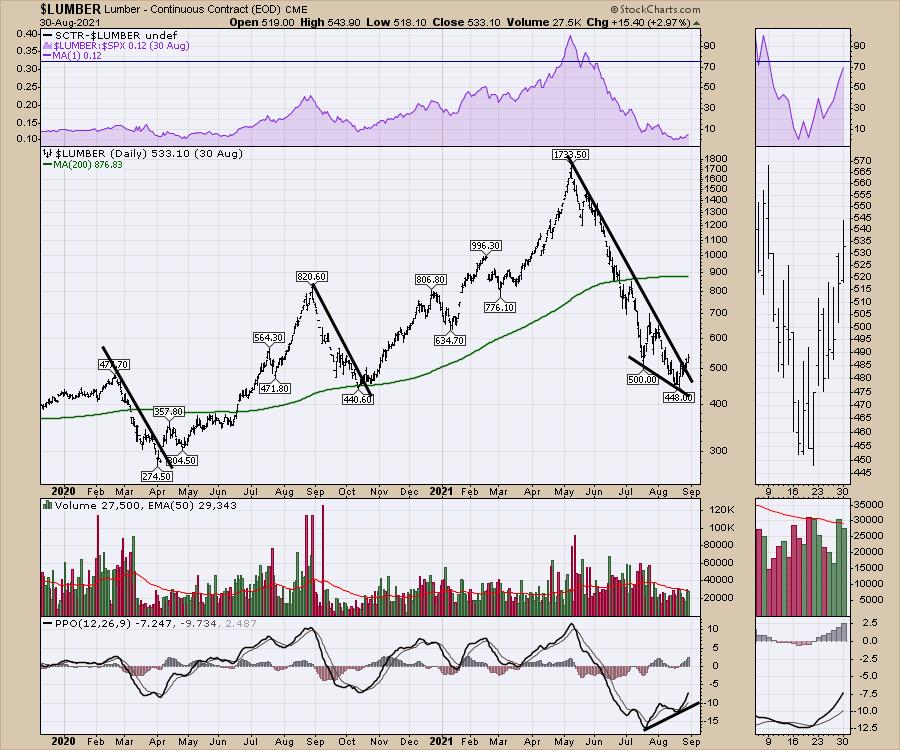Click the 448.00 recent low label
This screenshot has width=900, height=750.
pyautogui.click(x=678, y=397)
